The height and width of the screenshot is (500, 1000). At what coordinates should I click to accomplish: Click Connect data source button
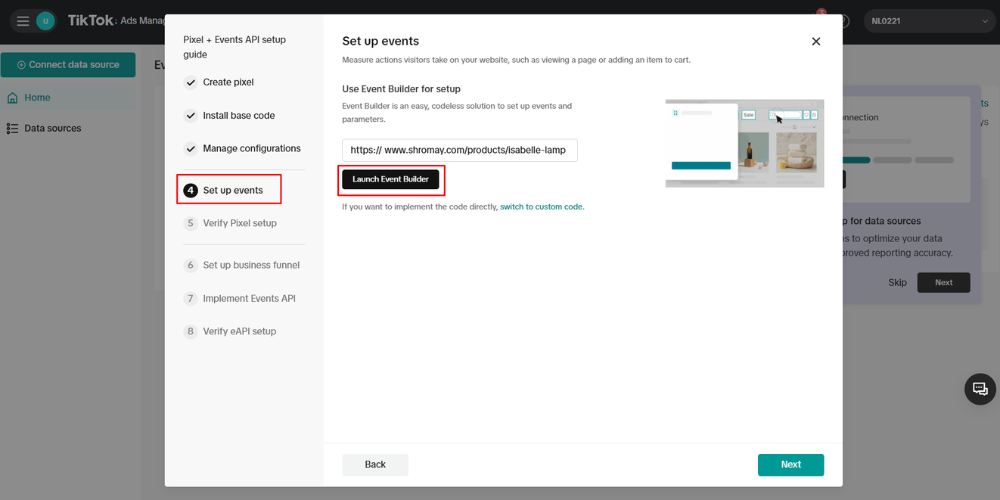pos(68,64)
